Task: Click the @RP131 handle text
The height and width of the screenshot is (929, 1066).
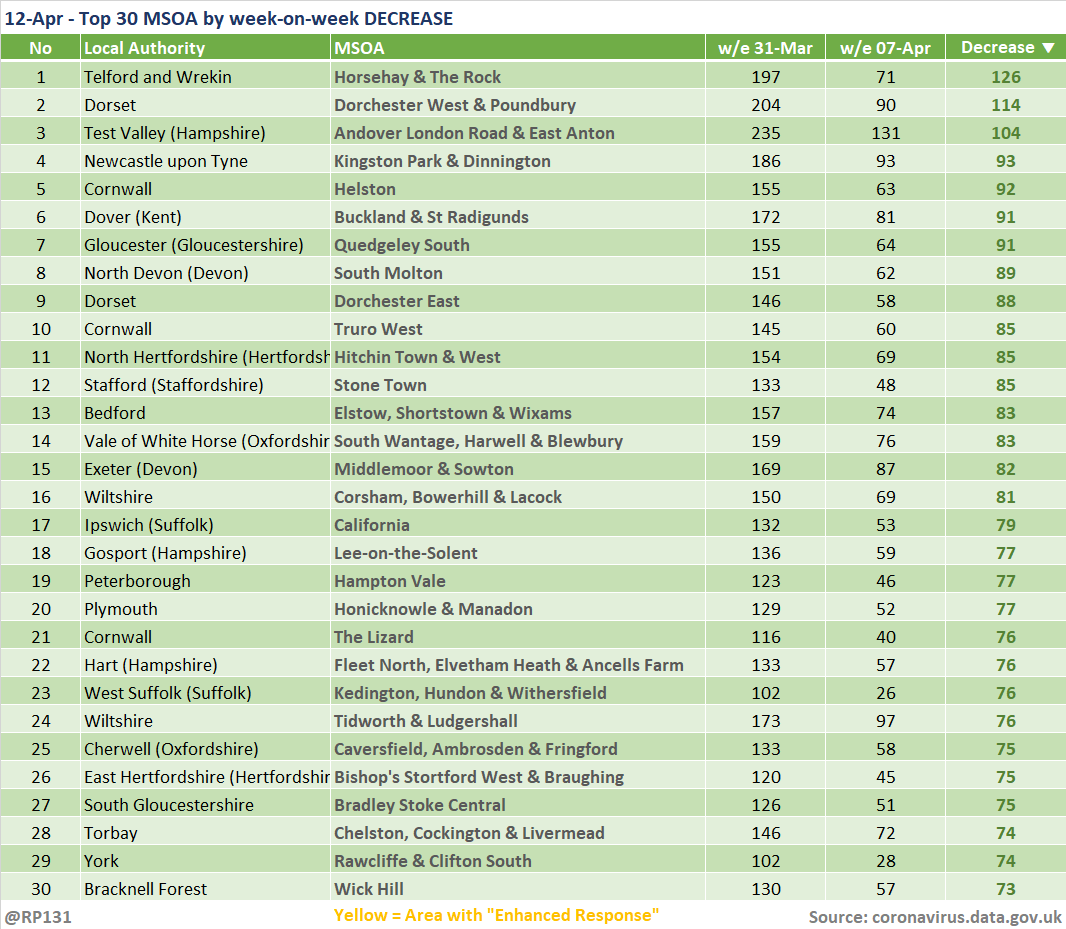Action: click(38, 916)
